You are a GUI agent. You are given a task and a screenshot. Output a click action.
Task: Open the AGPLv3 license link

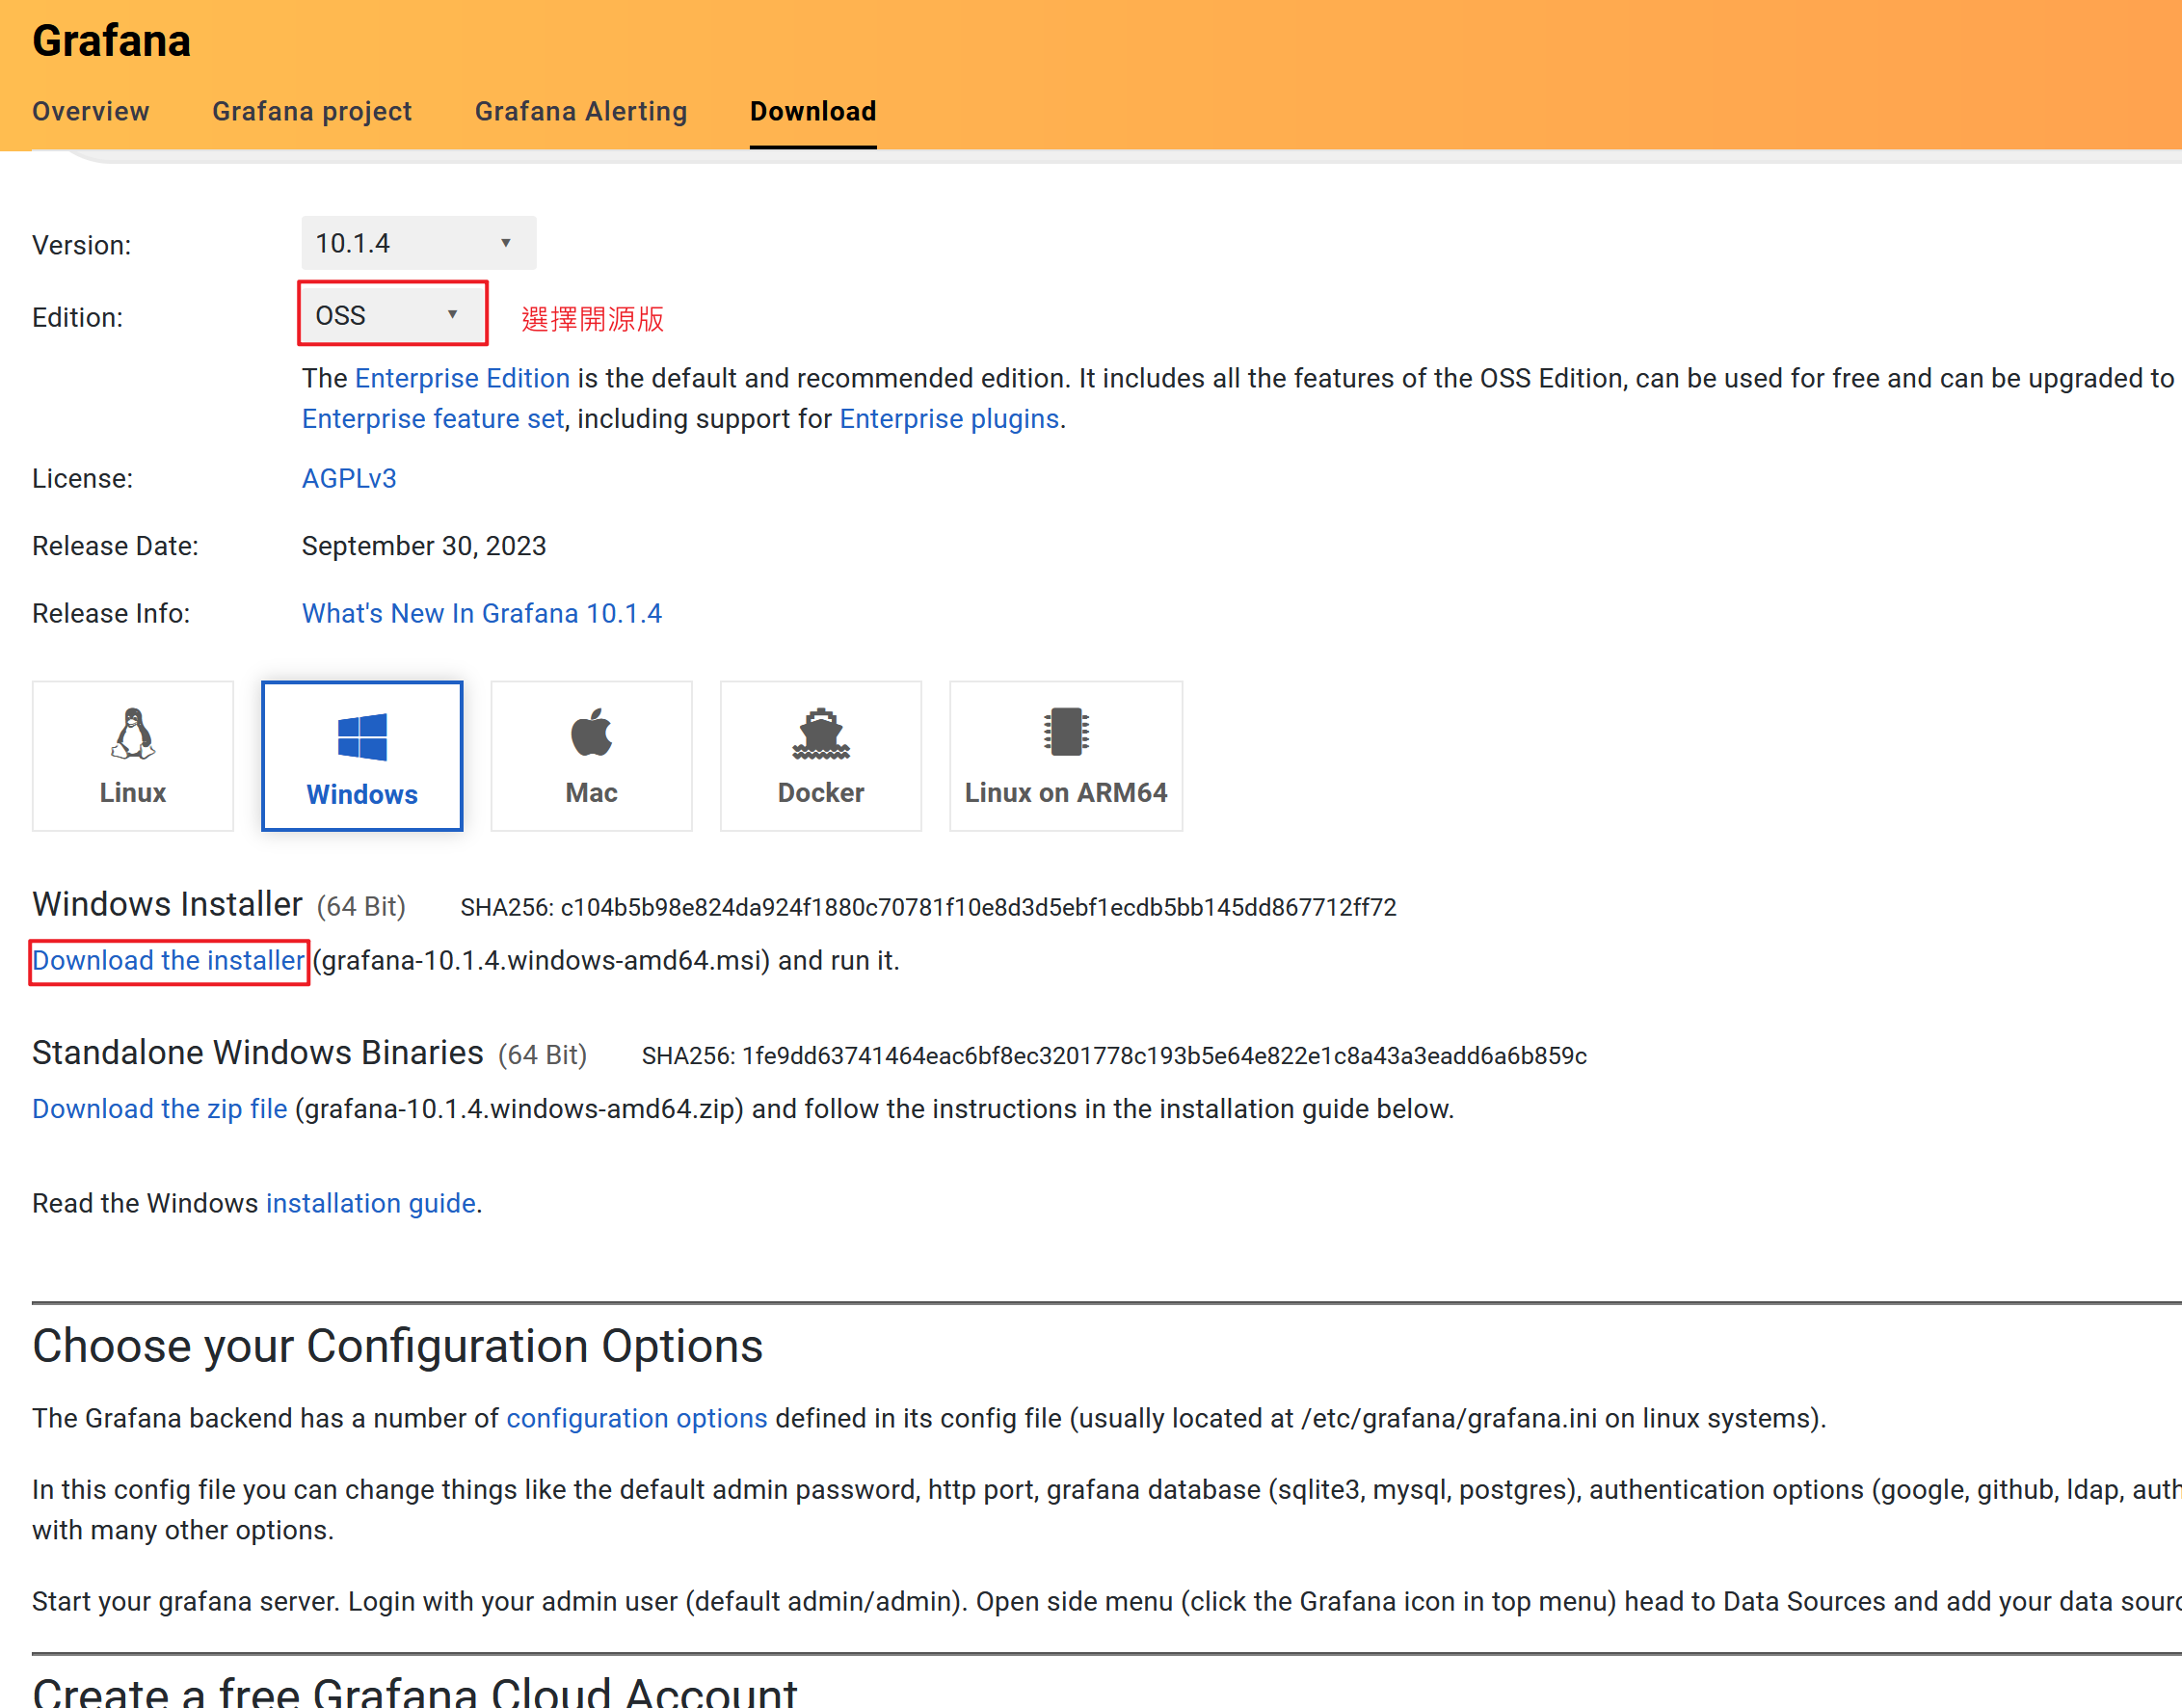coord(349,479)
